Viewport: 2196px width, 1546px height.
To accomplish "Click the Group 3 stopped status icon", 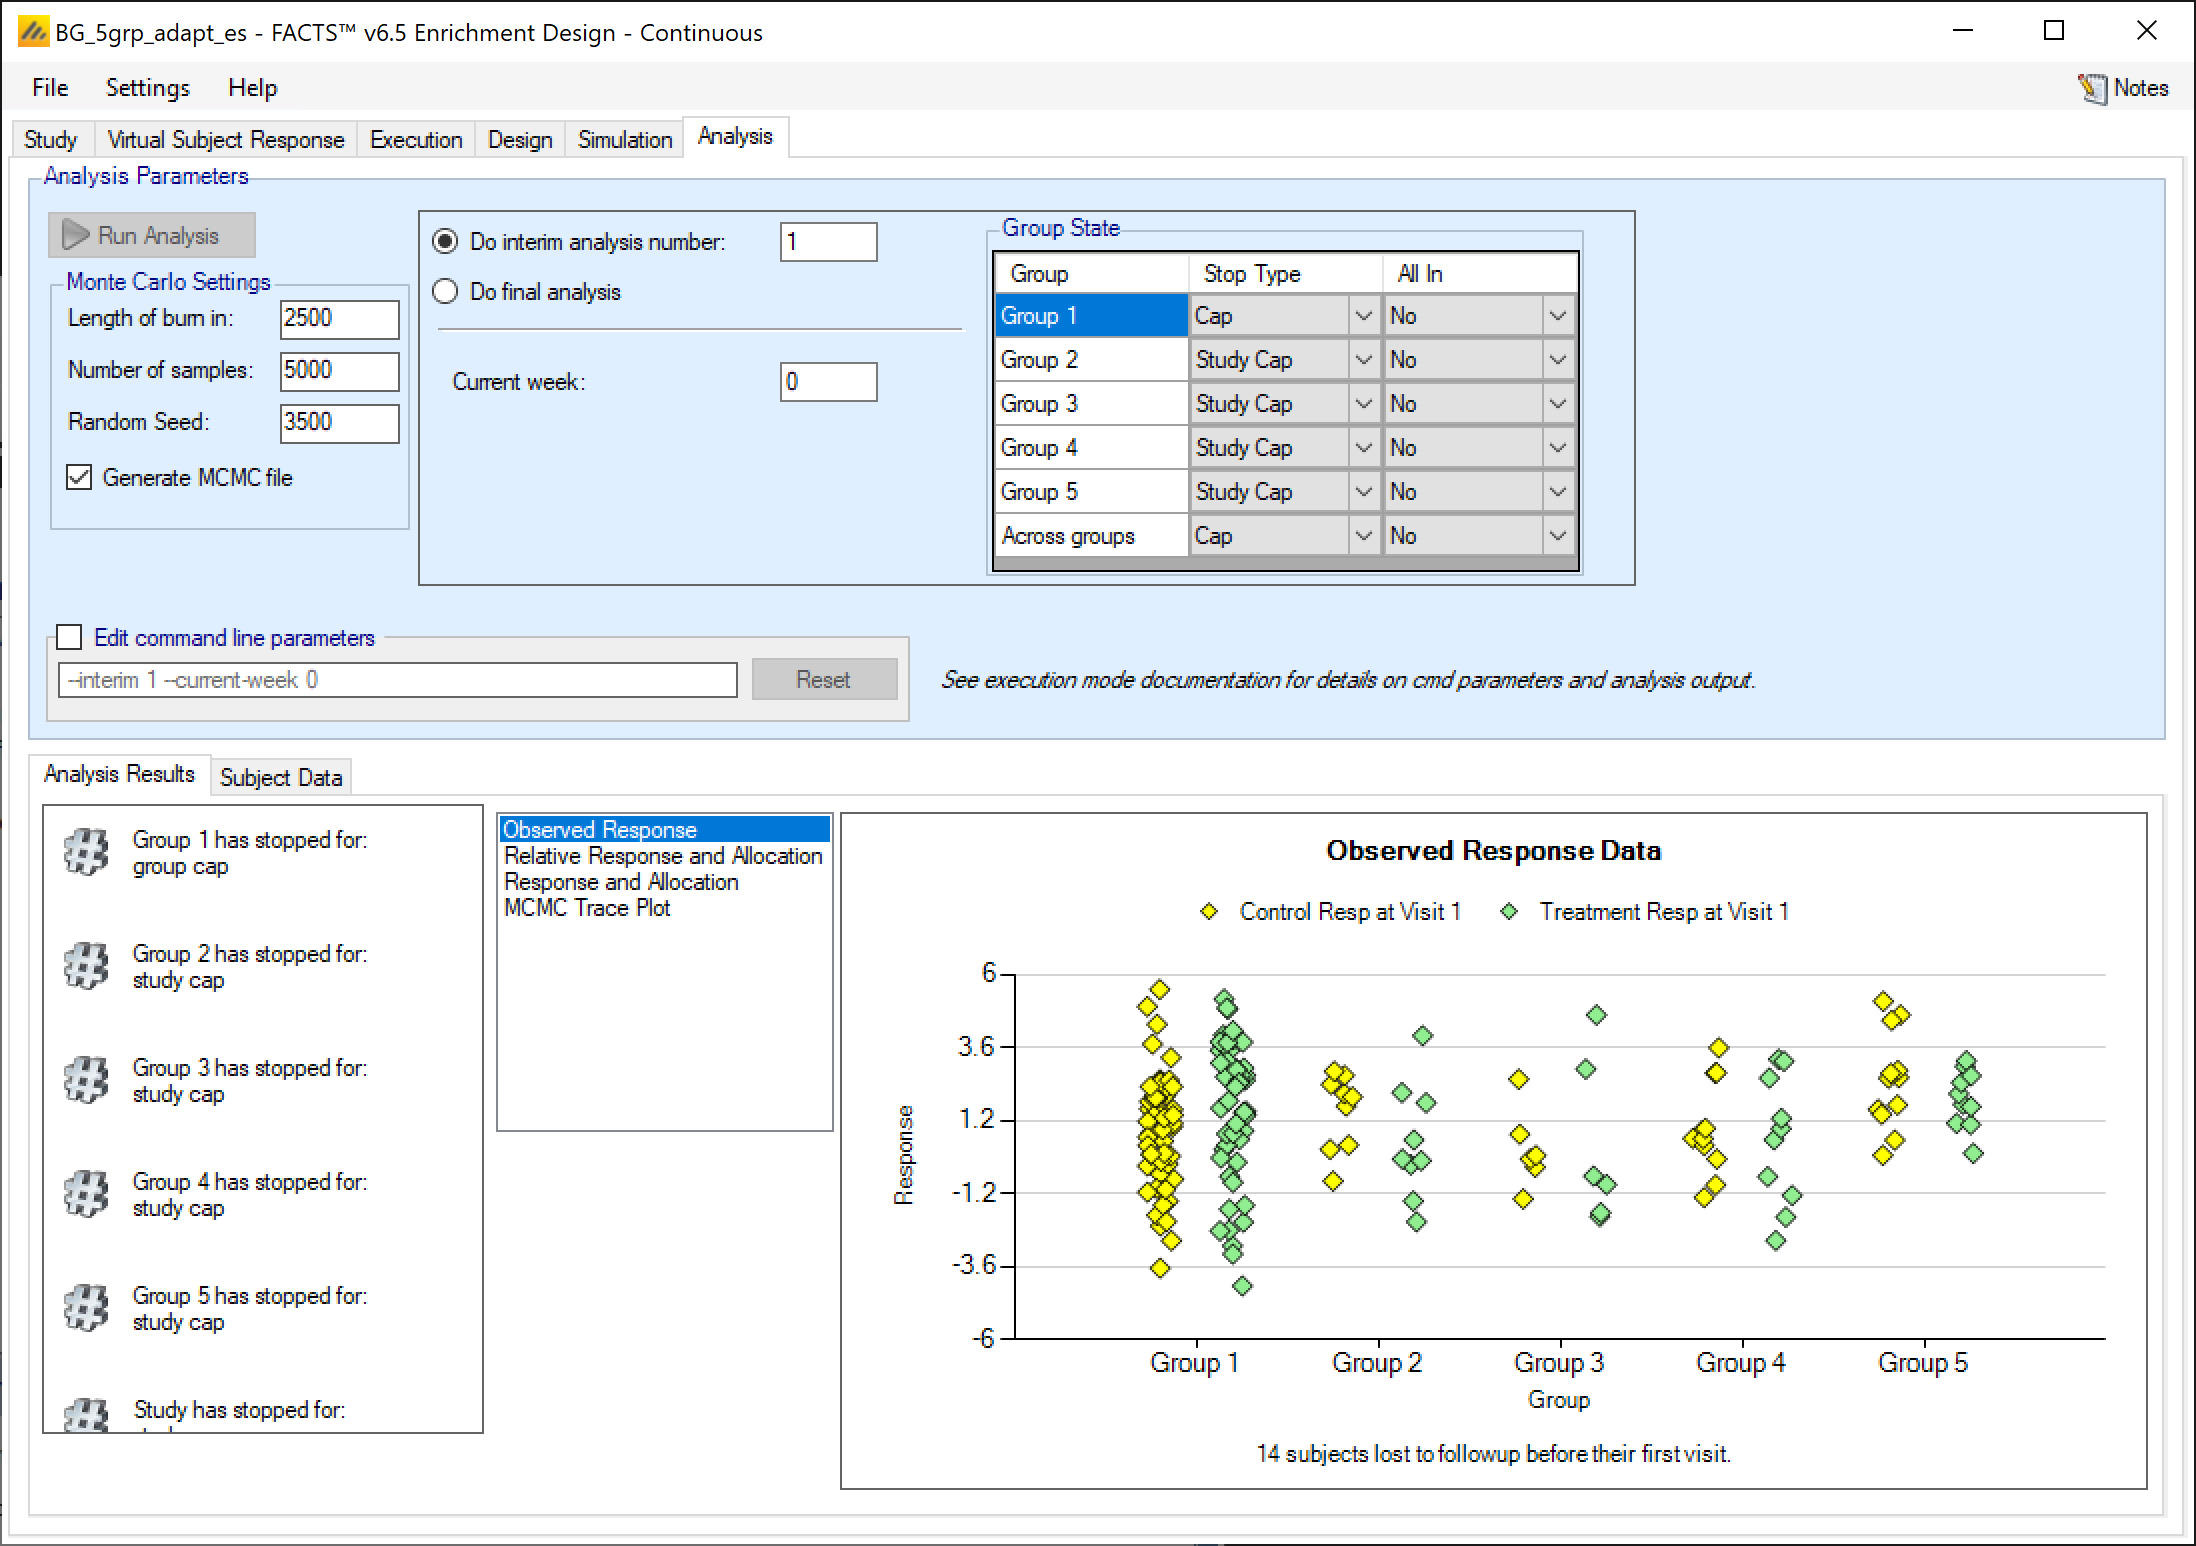I will [86, 1081].
